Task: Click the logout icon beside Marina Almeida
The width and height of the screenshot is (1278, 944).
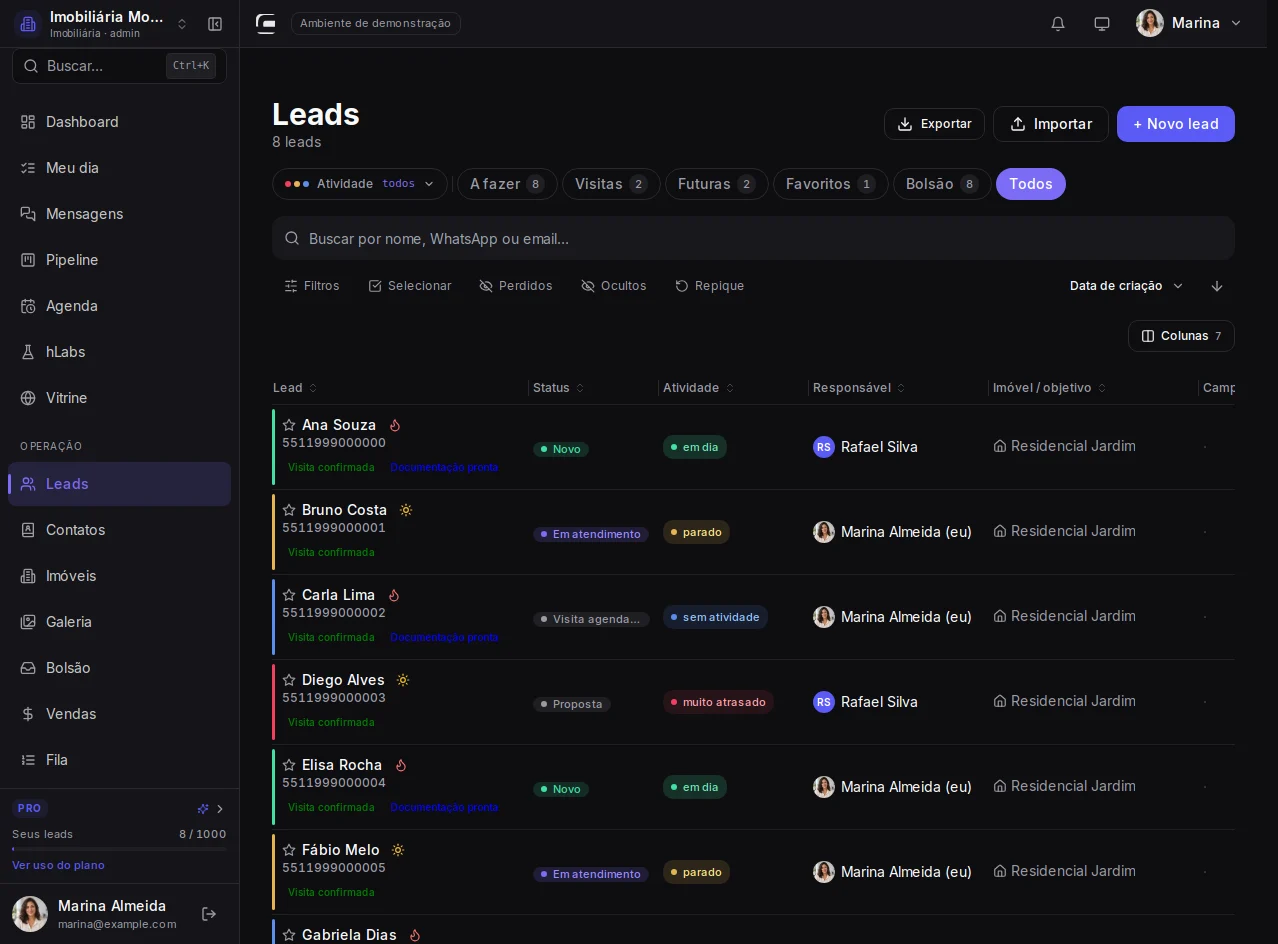Action: tap(209, 914)
